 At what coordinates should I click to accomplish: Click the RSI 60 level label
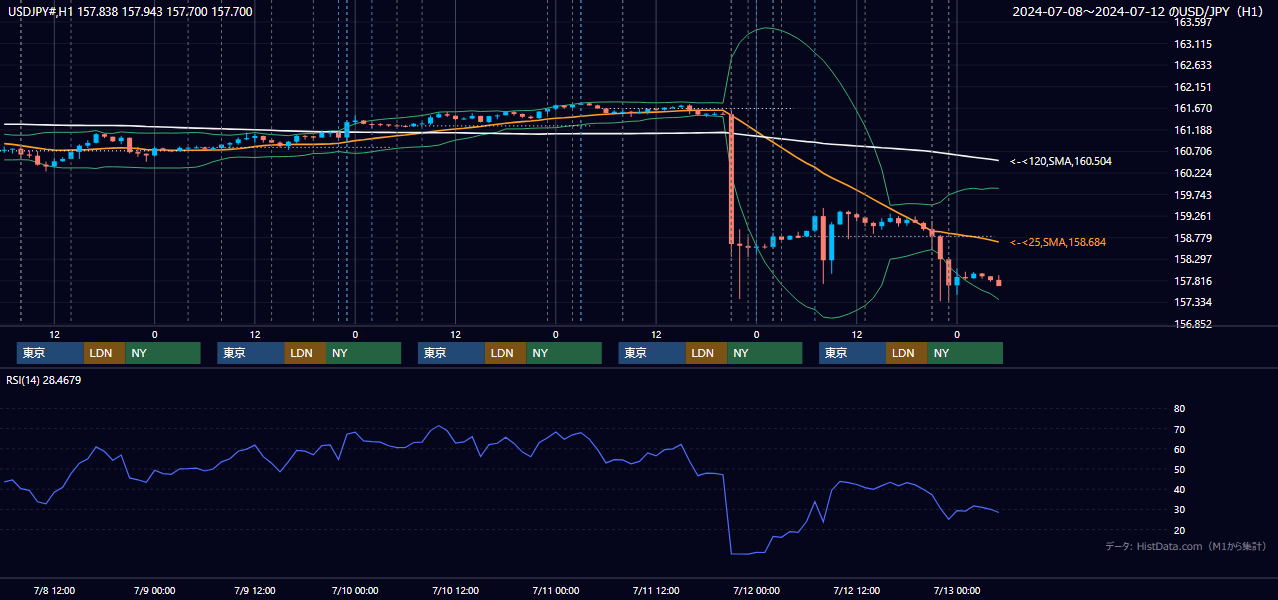(1179, 449)
